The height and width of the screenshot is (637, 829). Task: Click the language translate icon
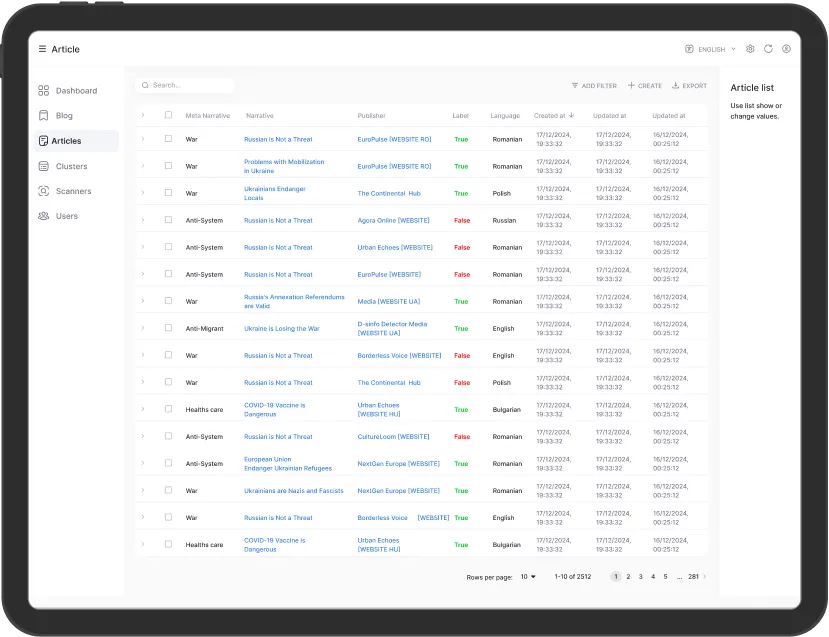click(689, 49)
